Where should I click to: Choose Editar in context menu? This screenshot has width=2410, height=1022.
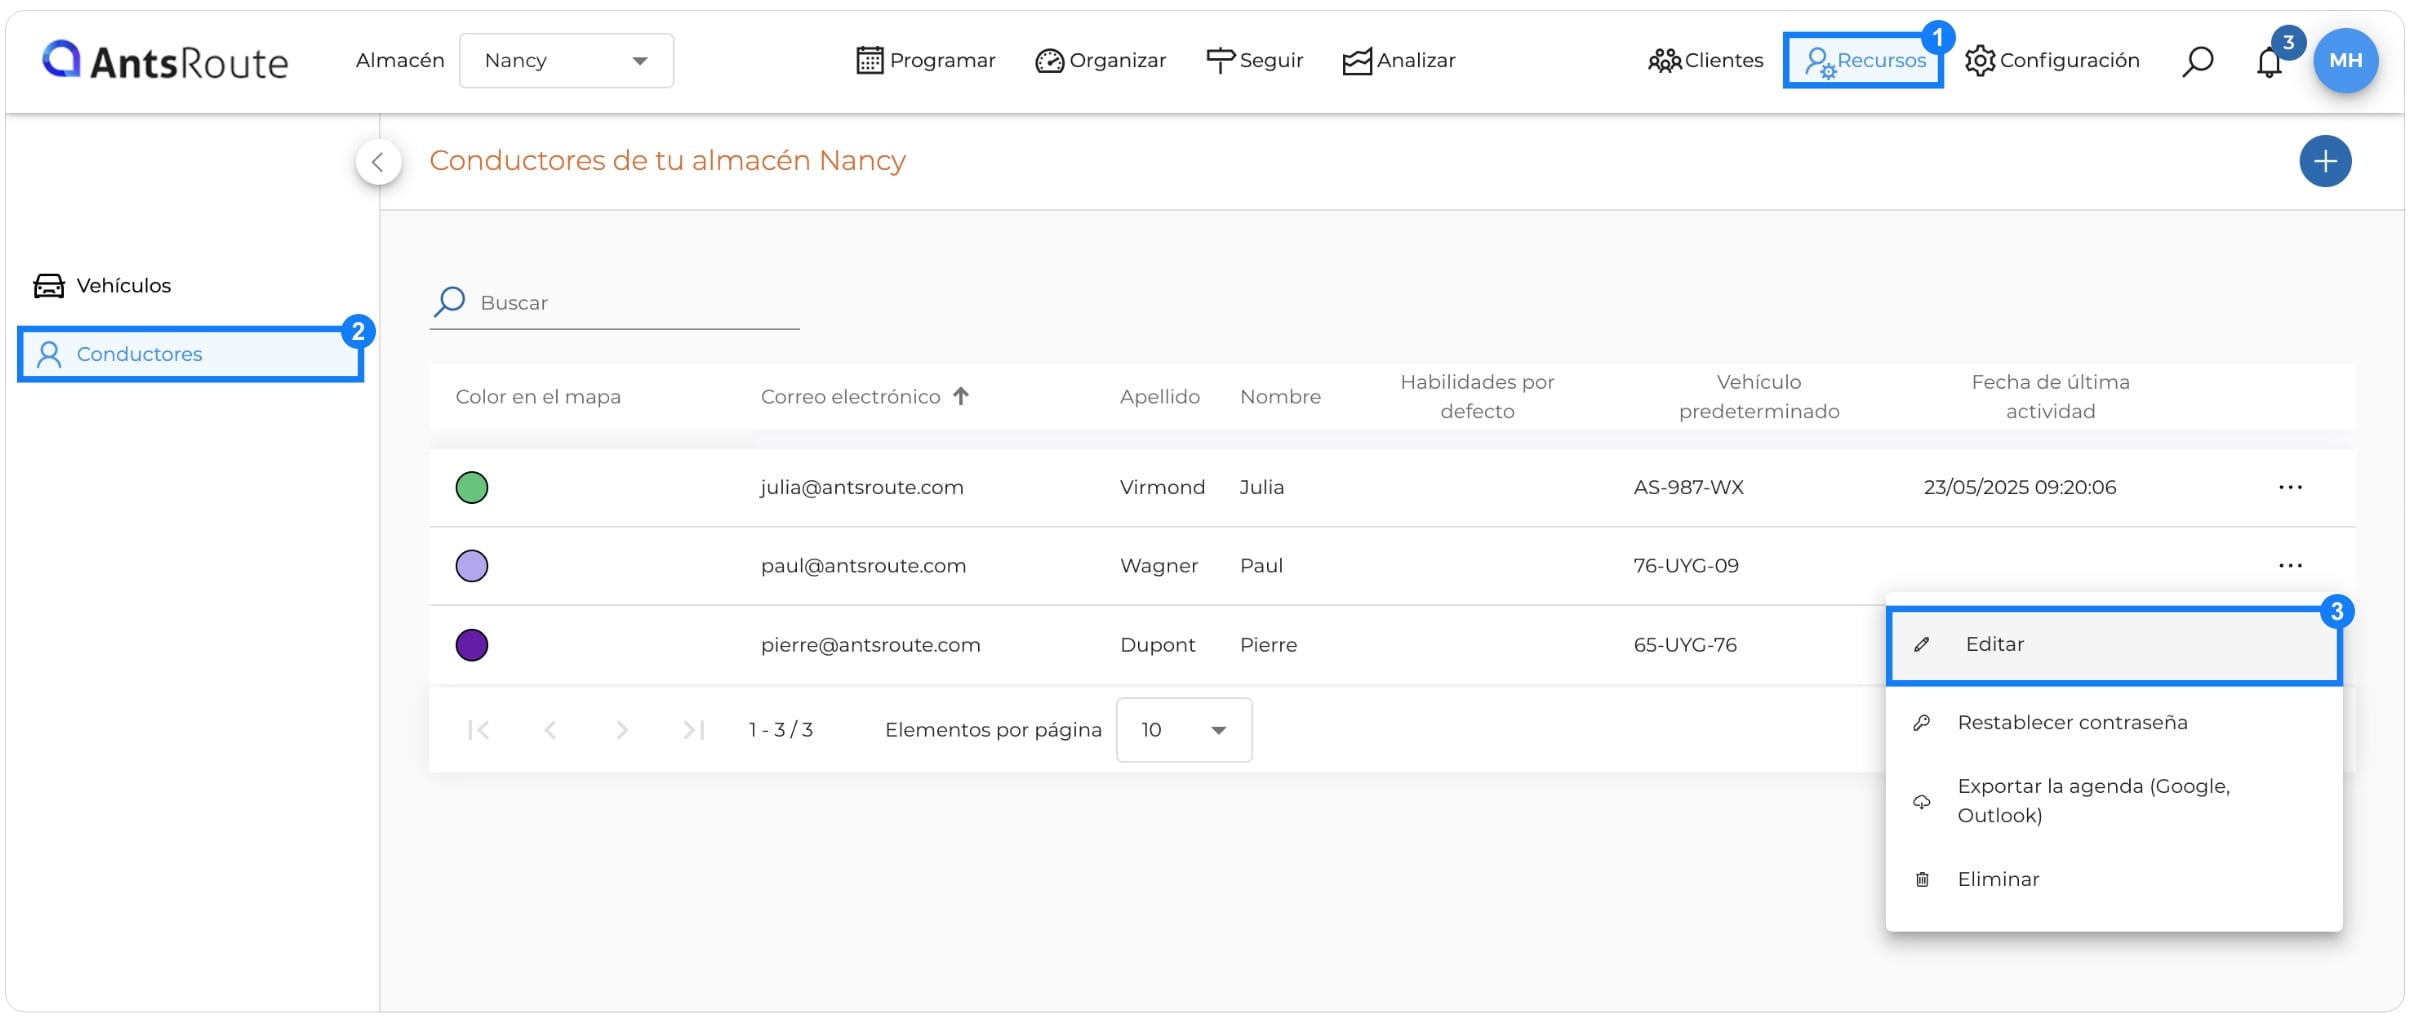pos(2114,645)
